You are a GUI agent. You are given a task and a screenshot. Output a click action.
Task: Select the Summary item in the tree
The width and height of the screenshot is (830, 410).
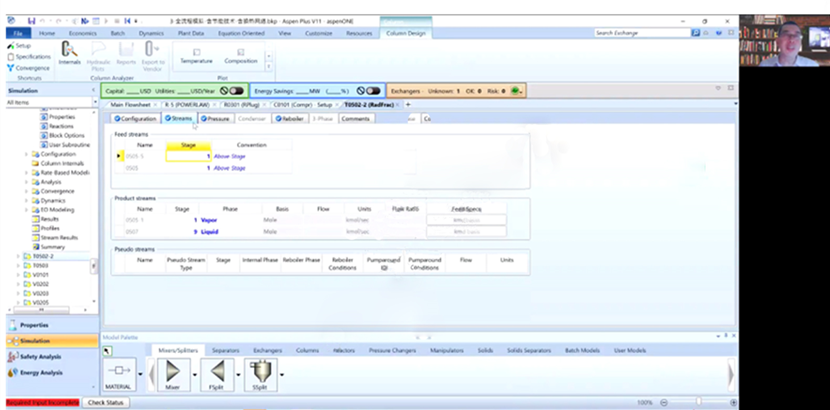coord(52,247)
